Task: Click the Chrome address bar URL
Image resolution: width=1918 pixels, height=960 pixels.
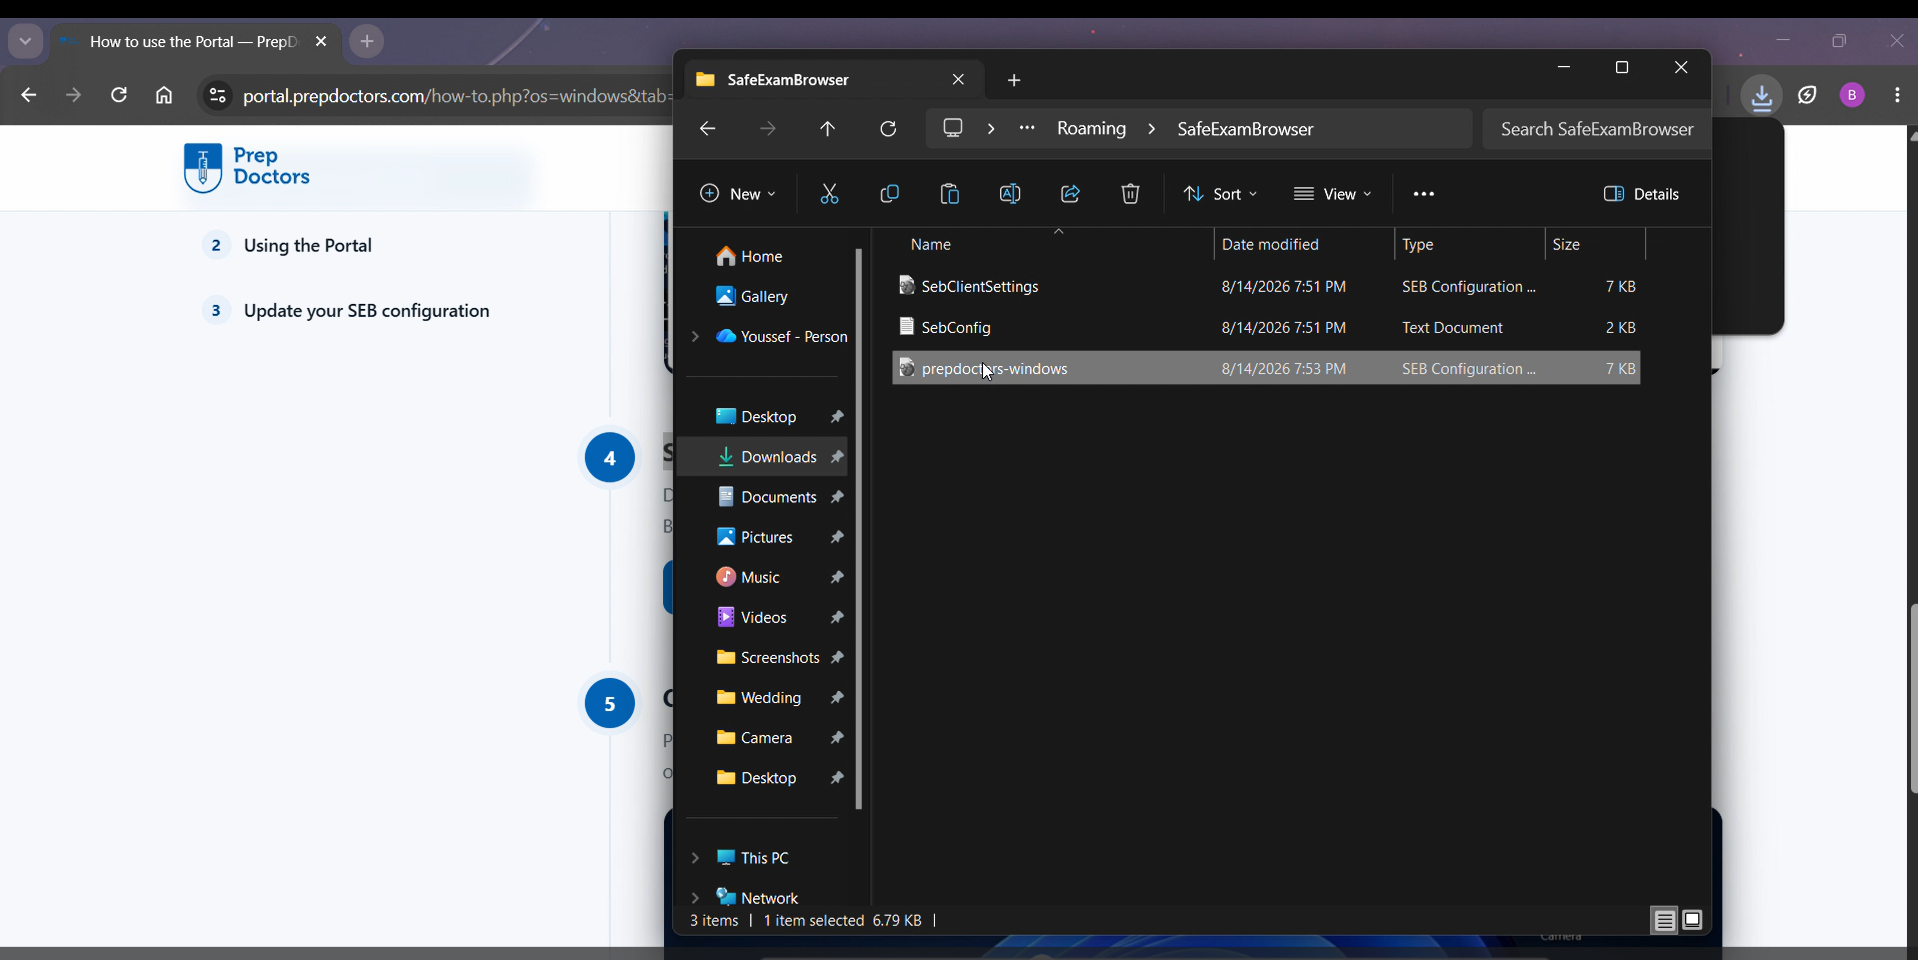Action: click(x=456, y=96)
